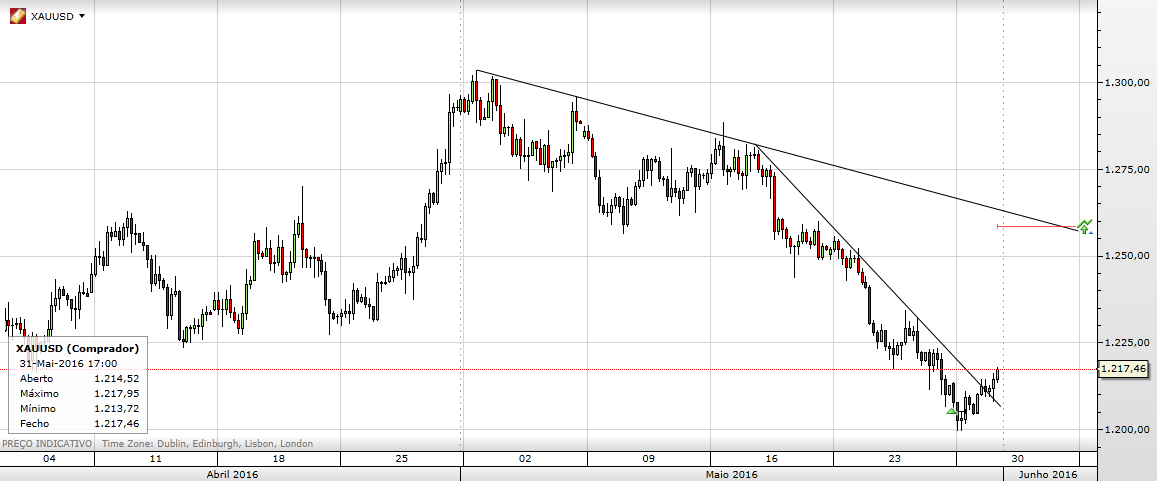The width and height of the screenshot is (1157, 481).
Task: Click the Abril 2016 month label
Action: pos(231,474)
